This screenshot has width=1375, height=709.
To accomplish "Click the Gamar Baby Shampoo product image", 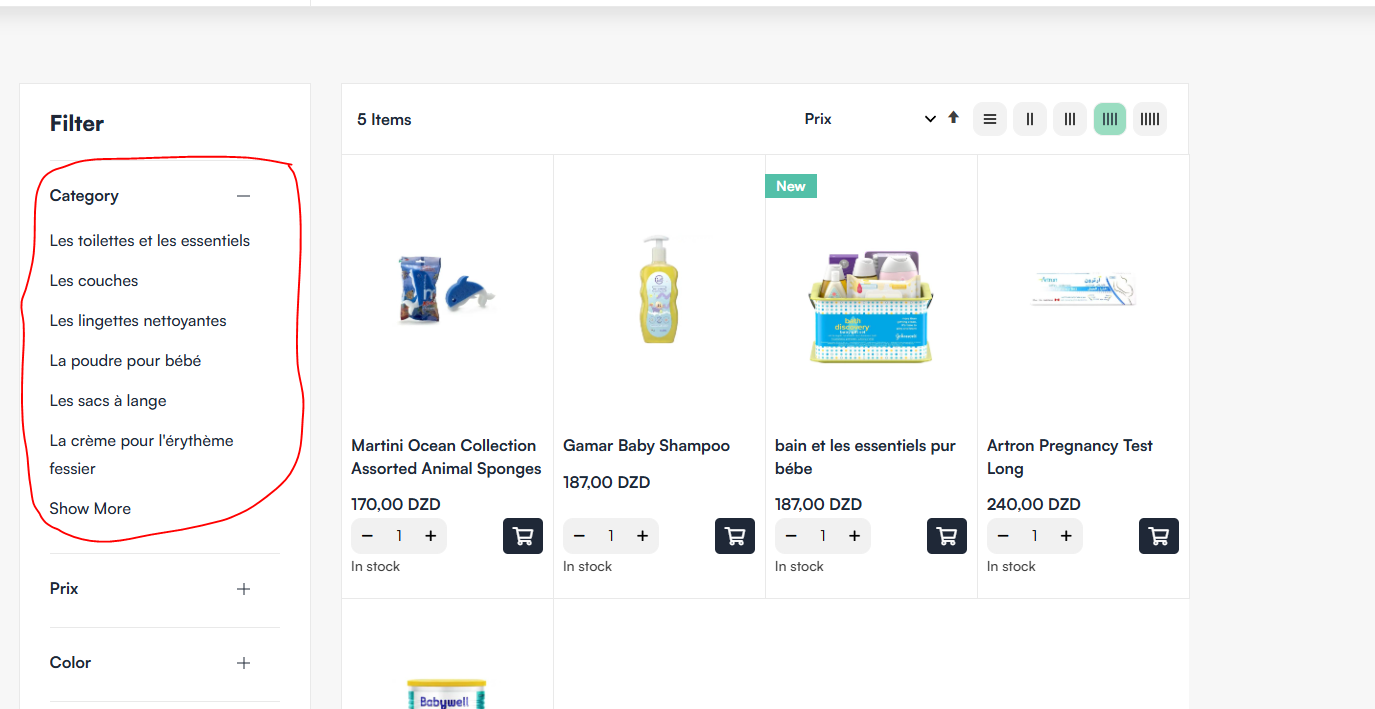I will 658,289.
